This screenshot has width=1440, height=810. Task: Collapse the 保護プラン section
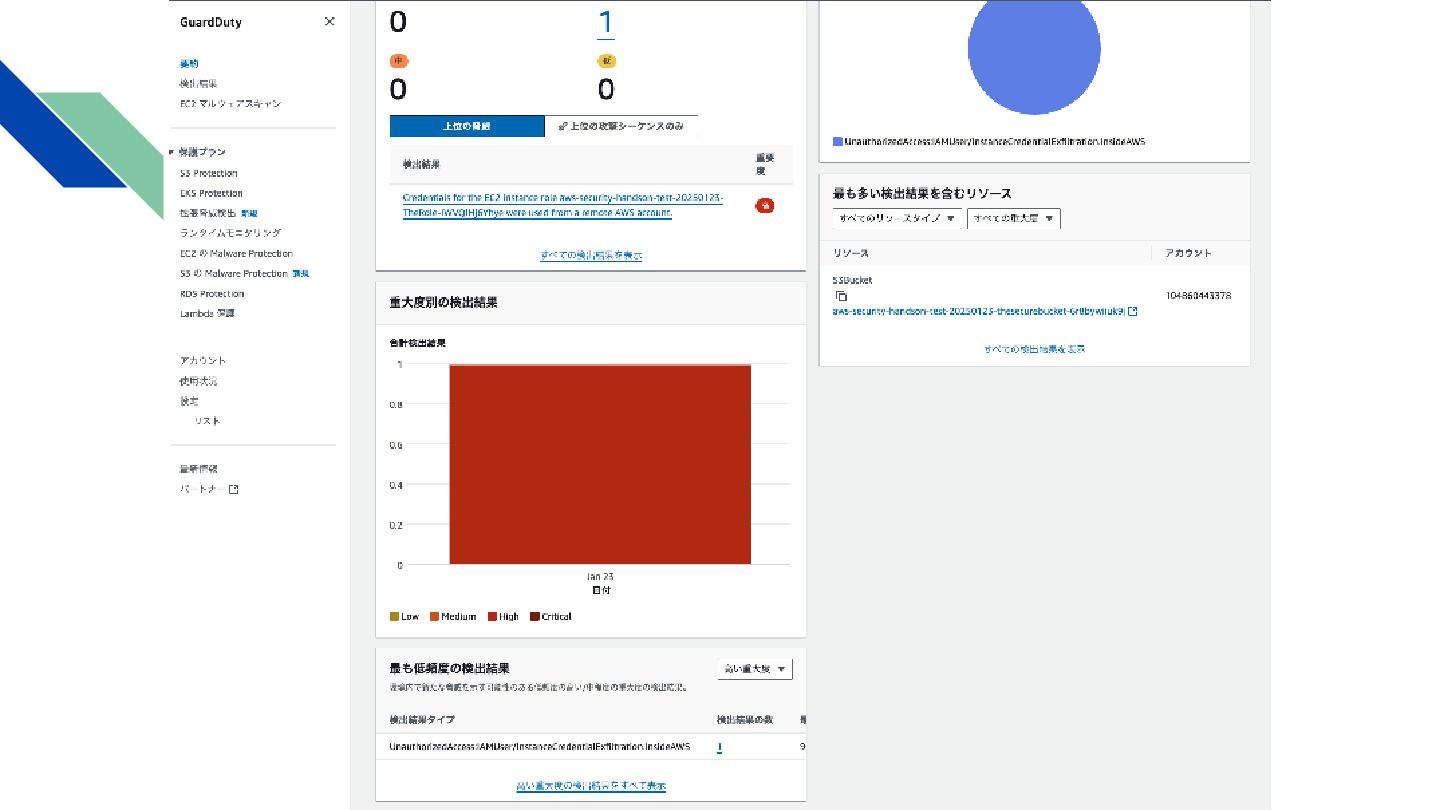click(x=172, y=152)
